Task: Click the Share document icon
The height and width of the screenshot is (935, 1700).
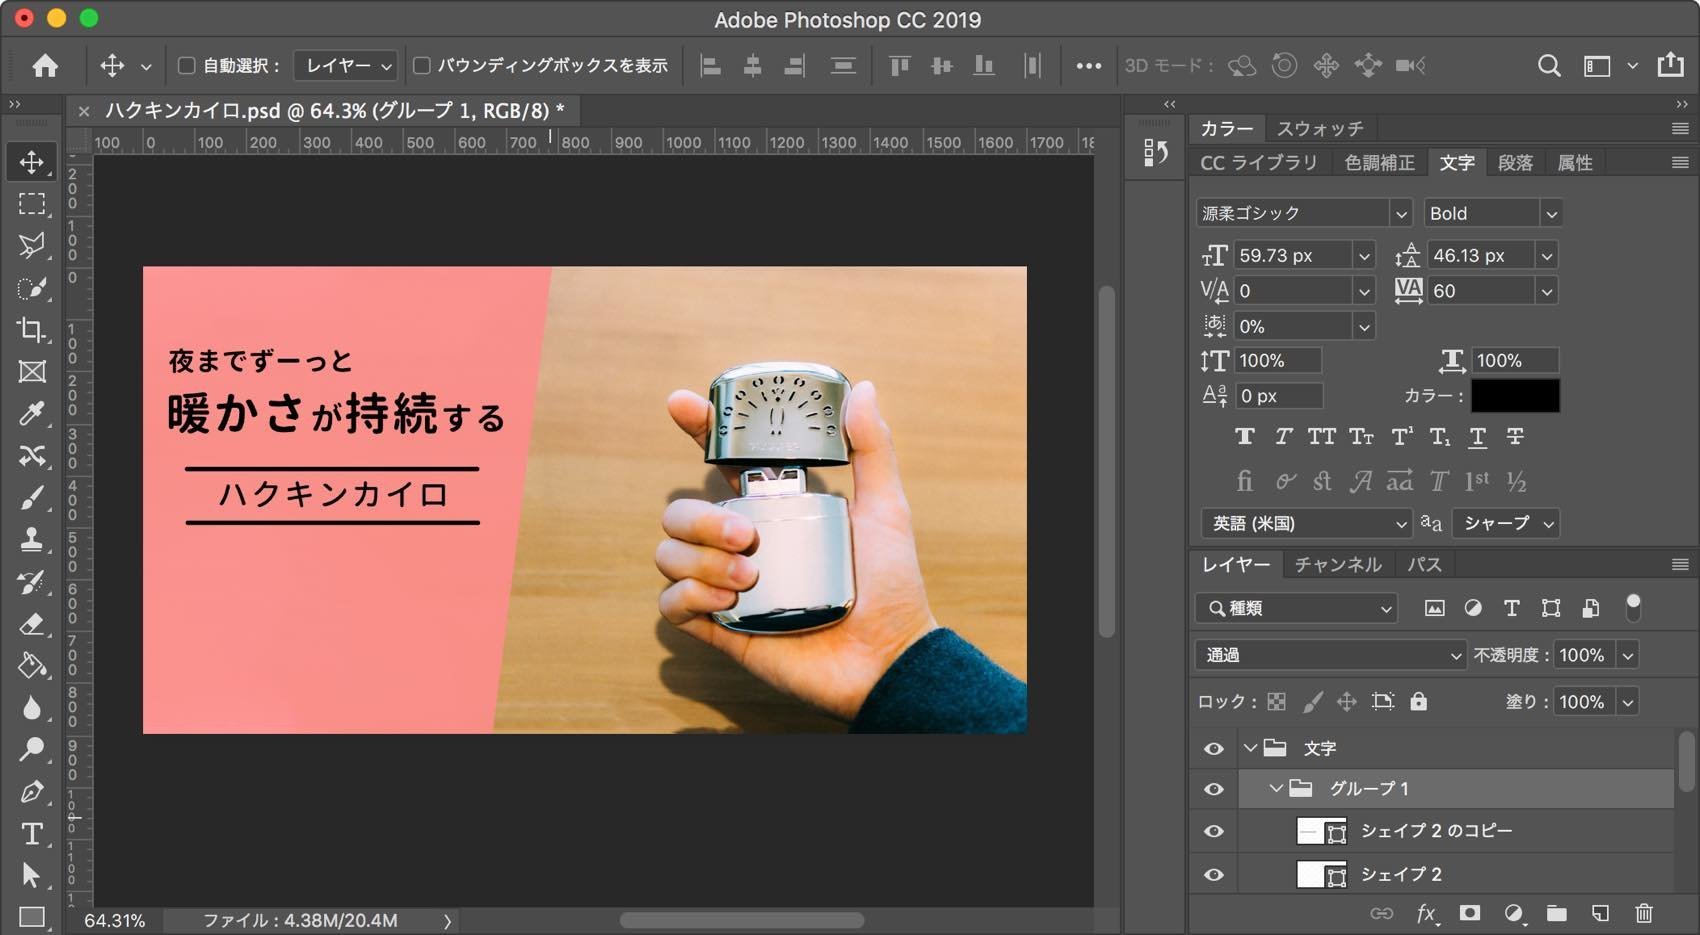Action: pyautogui.click(x=1671, y=65)
